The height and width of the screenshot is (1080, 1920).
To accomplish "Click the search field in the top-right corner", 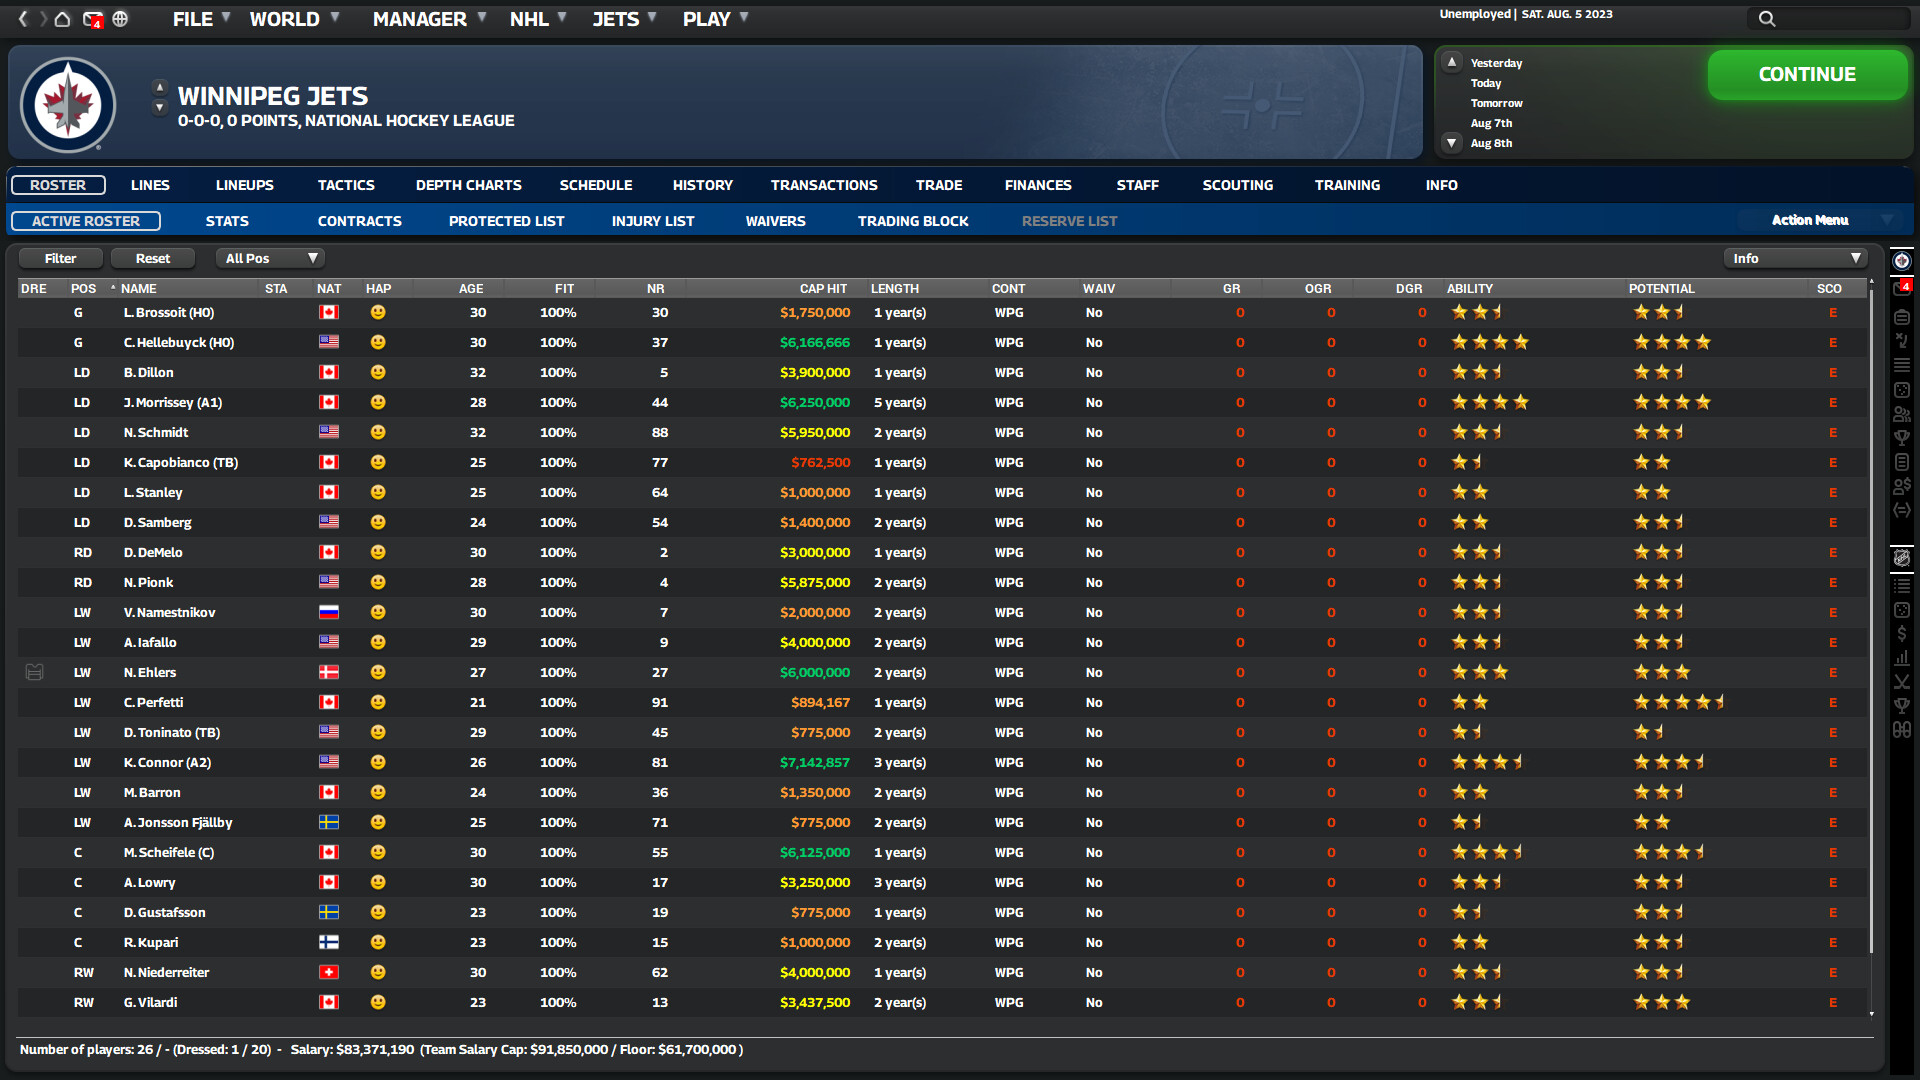I will click(1830, 18).
